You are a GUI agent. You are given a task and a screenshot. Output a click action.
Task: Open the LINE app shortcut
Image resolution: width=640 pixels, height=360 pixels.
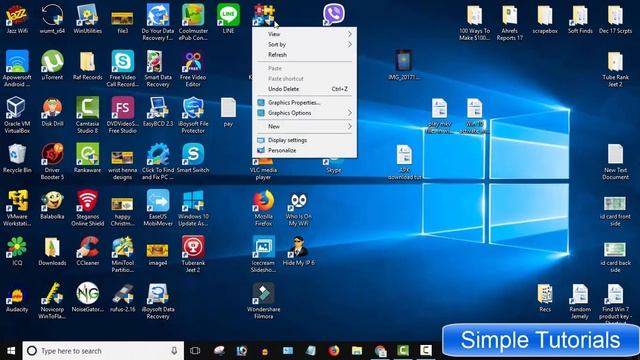coord(228,18)
